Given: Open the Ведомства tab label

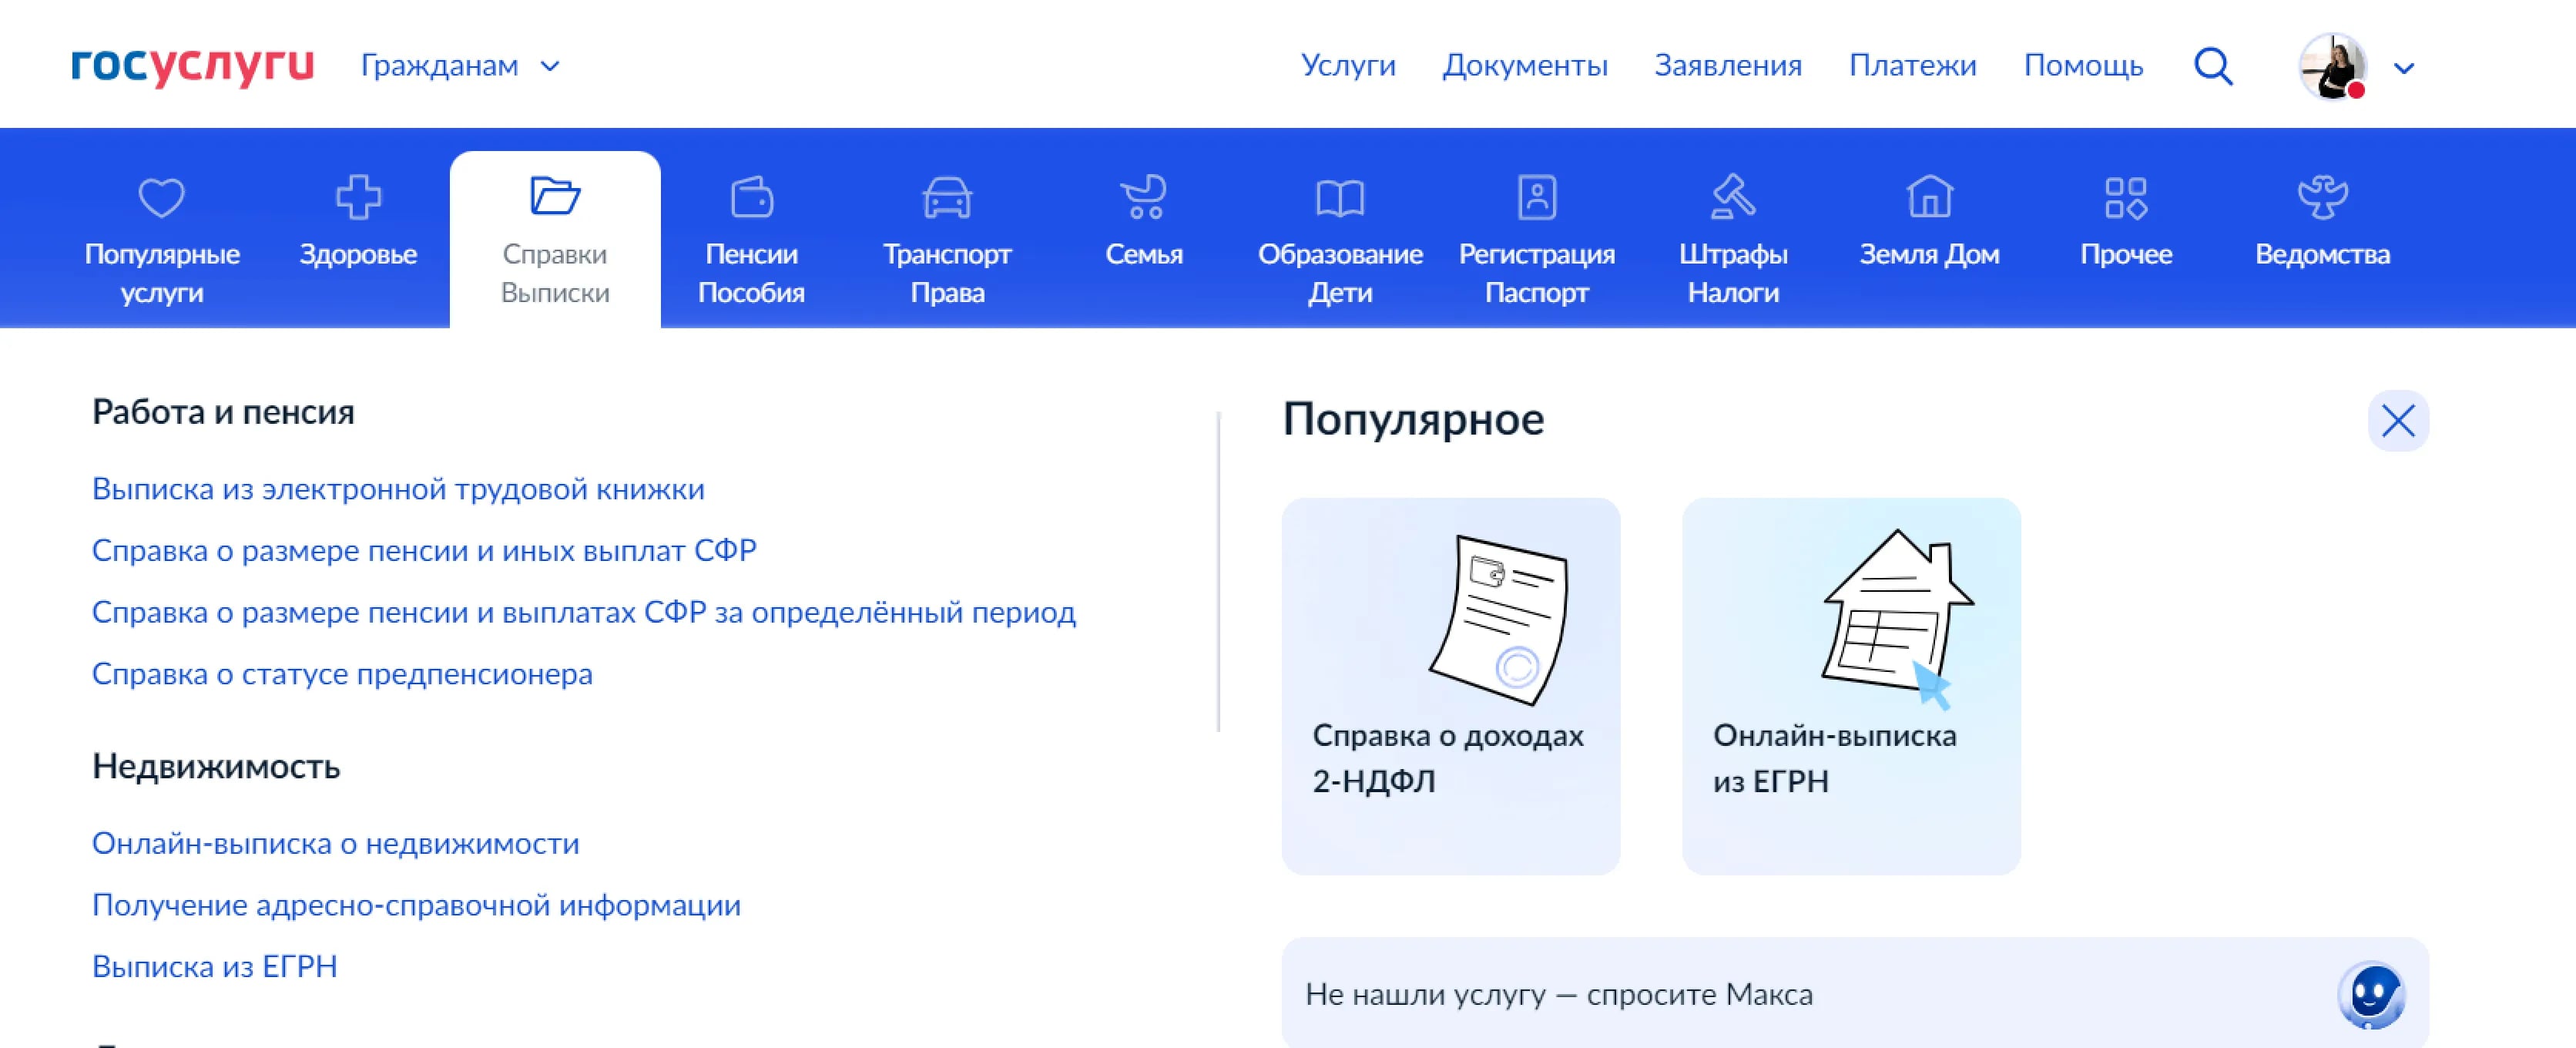Looking at the screenshot, I should point(2322,254).
